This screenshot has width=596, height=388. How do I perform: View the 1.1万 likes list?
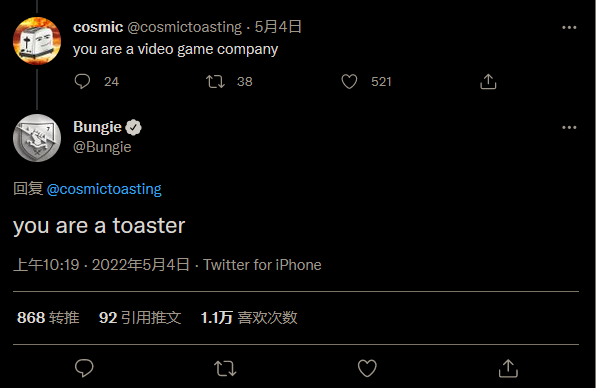(249, 318)
